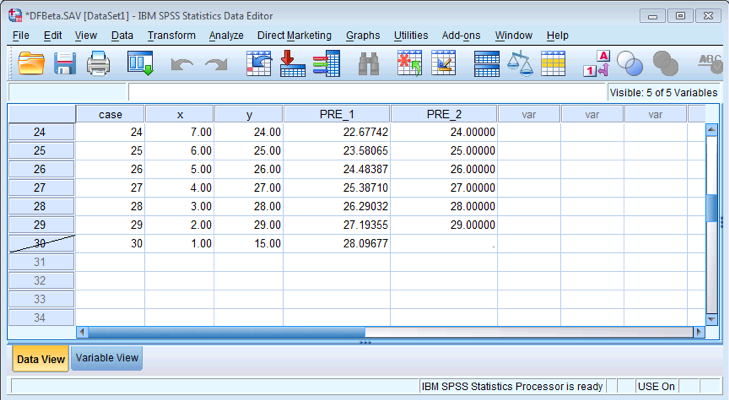Click the Weight Cases scale icon

[520, 65]
